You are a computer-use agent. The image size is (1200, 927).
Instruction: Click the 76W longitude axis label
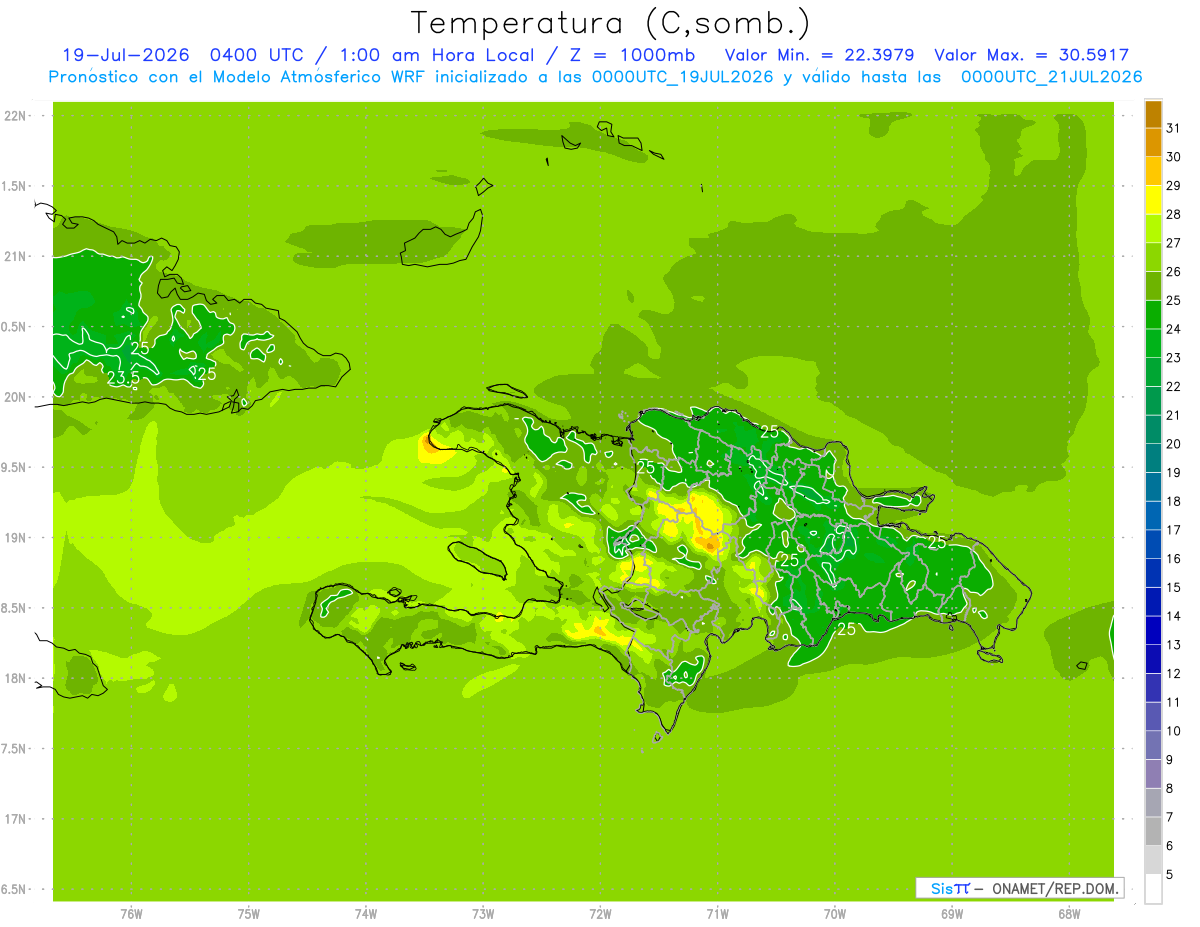click(x=131, y=914)
